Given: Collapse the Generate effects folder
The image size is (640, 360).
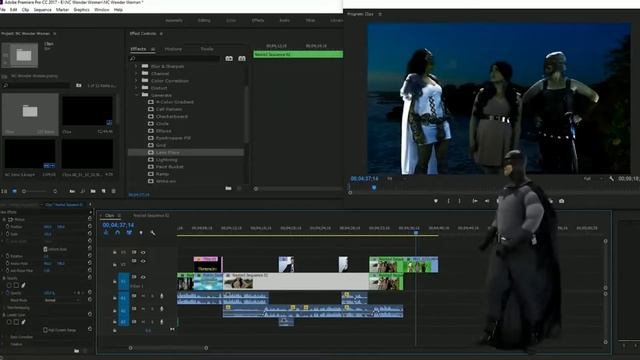Looking at the screenshot, I should [136, 95].
